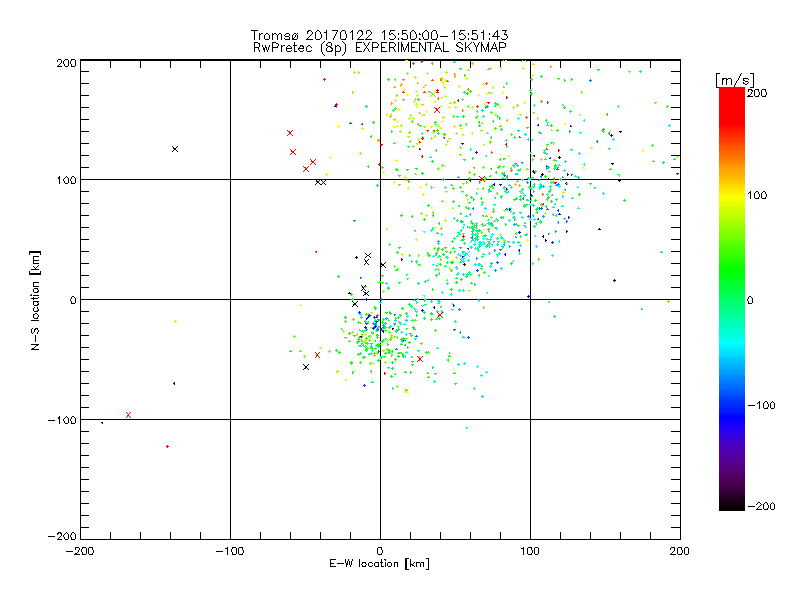Viewport: 800px width, 600px height.
Task: Click the title text 'Tromsø 20170122 15:50:00-15:51:43'
Action: [x=379, y=35]
